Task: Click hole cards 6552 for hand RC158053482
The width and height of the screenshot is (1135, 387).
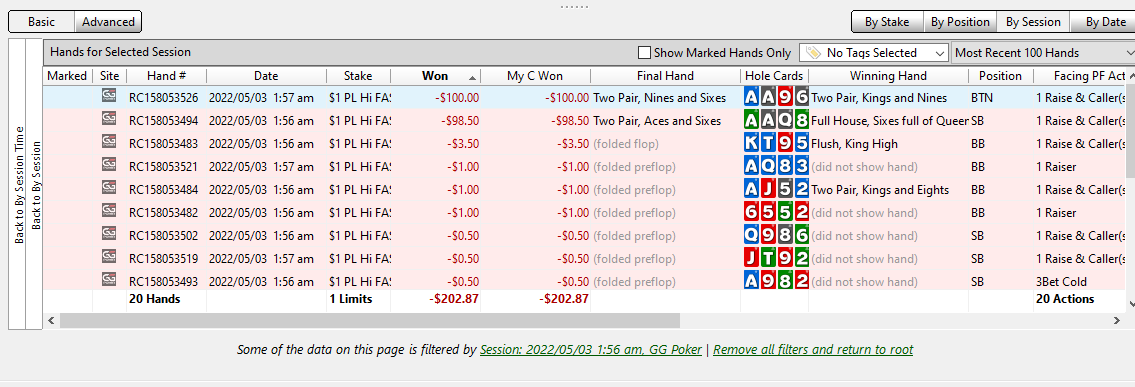Action: 777,213
